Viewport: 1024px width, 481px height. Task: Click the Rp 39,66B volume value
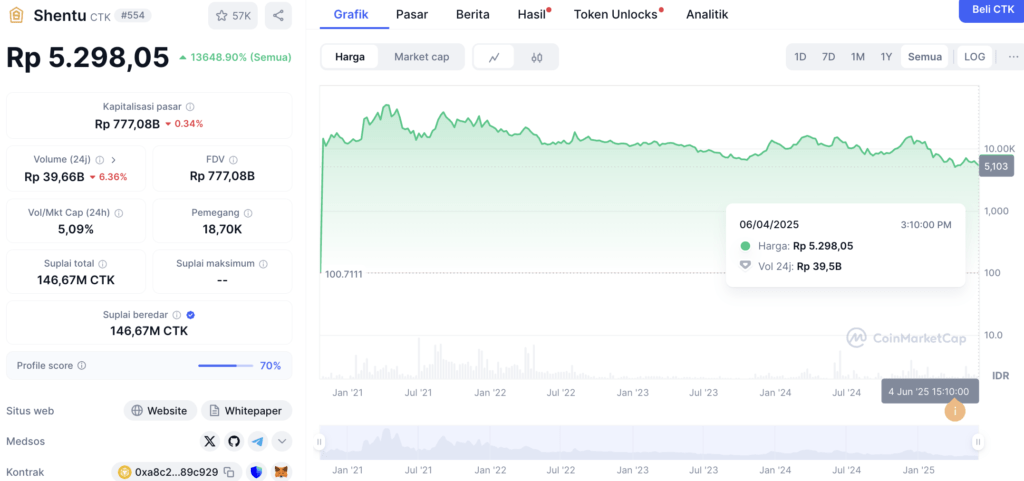[x=54, y=176]
